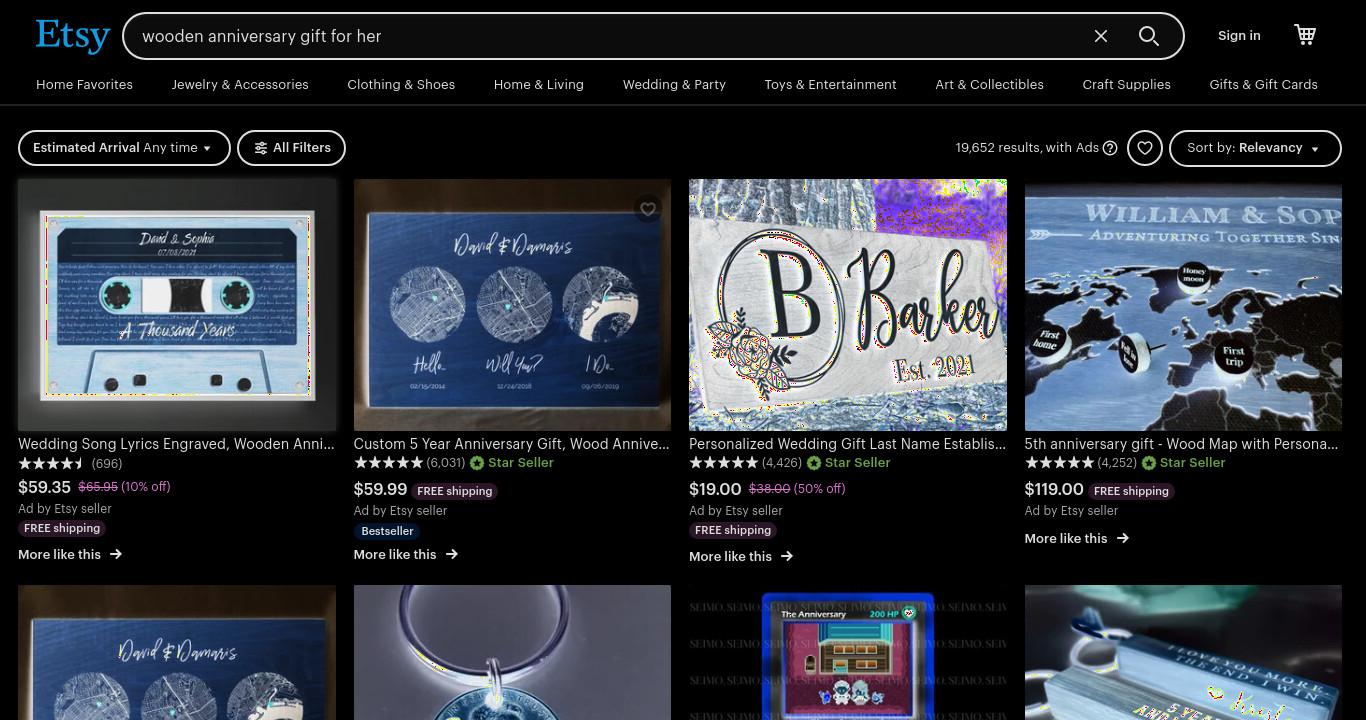Submit search with the magnifying glass icon
The height and width of the screenshot is (720, 1366).
point(1149,36)
